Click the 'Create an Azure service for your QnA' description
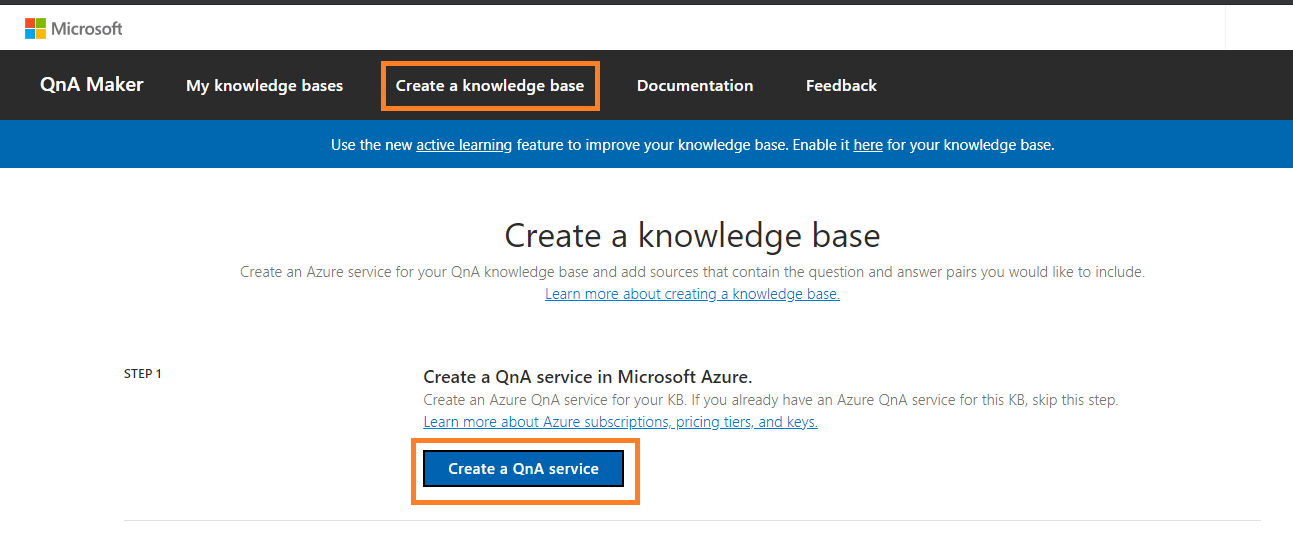The width and height of the screenshot is (1293, 557). click(x=692, y=272)
